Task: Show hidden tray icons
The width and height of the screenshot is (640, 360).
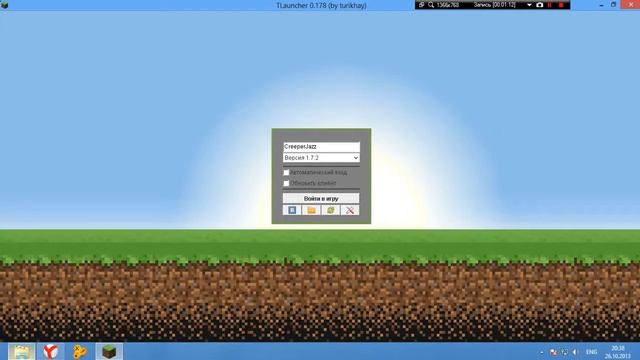Action: (x=542, y=352)
